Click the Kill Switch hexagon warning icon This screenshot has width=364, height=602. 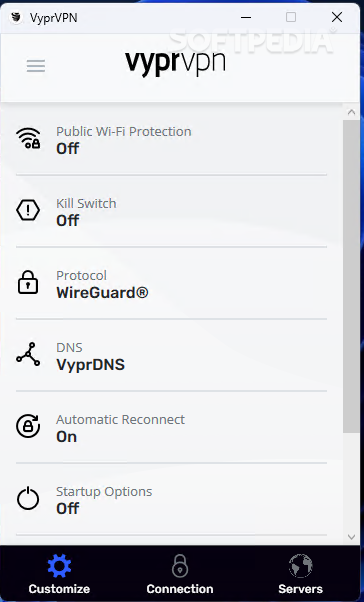[x=28, y=211]
